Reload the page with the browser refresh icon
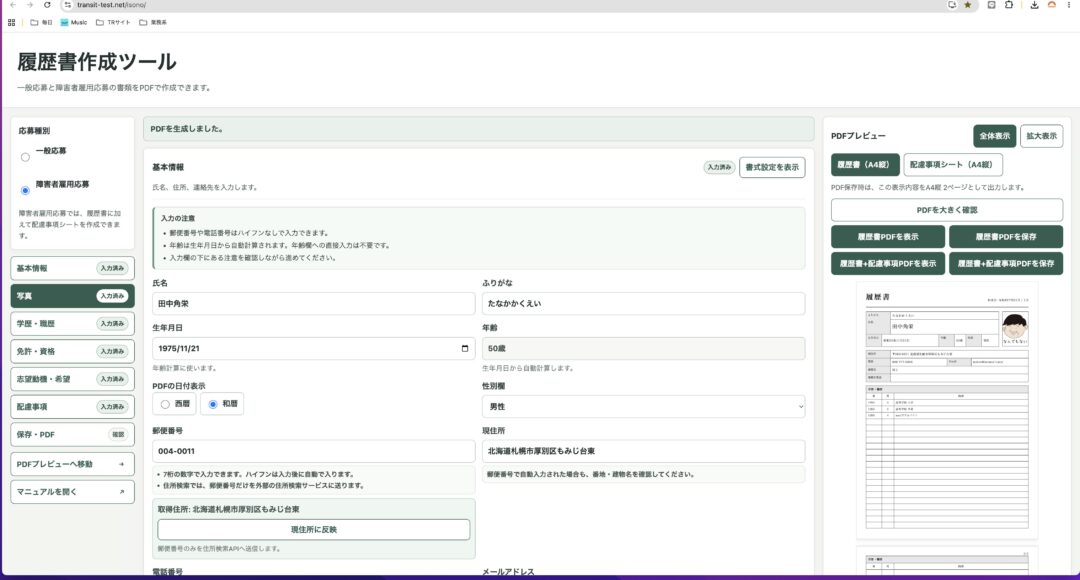The width and height of the screenshot is (1080, 580). [47, 5]
